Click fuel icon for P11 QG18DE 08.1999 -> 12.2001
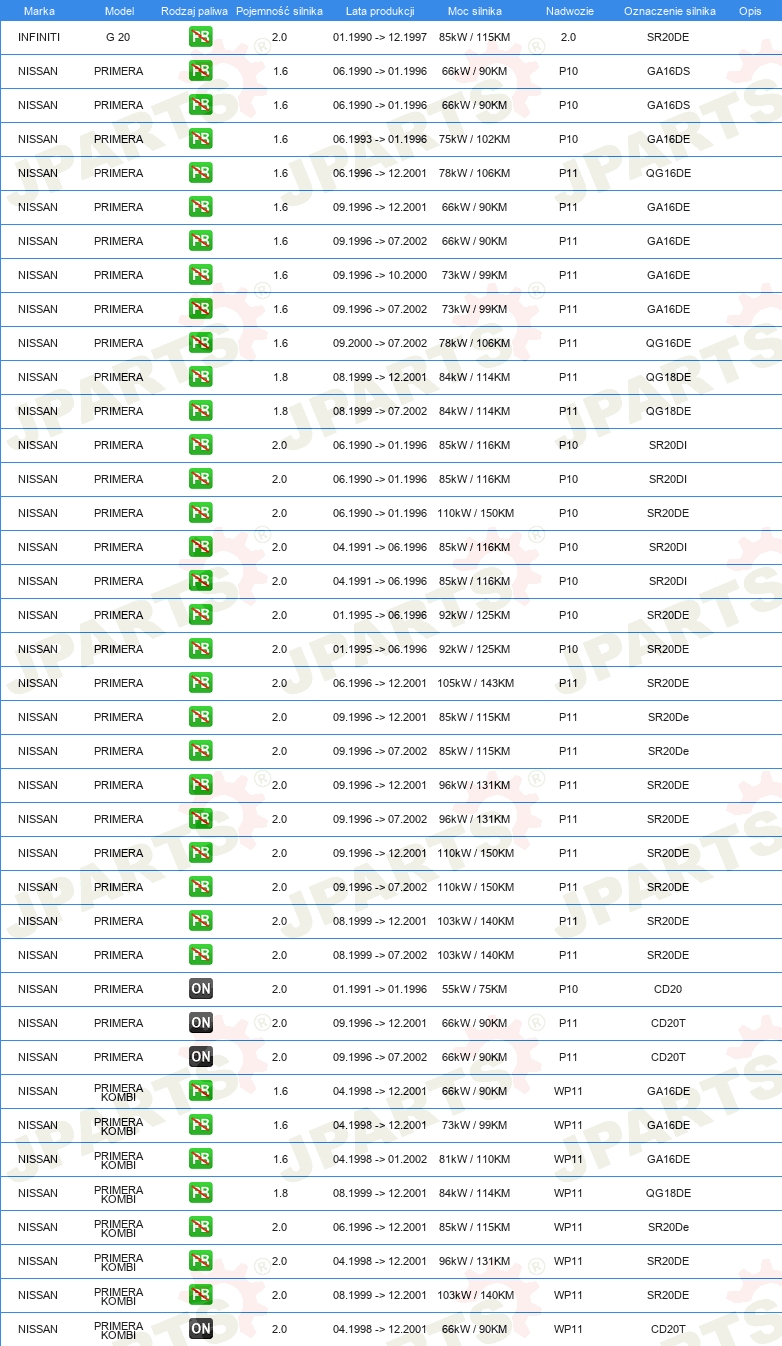Image resolution: width=782 pixels, height=1346 pixels. click(200, 377)
